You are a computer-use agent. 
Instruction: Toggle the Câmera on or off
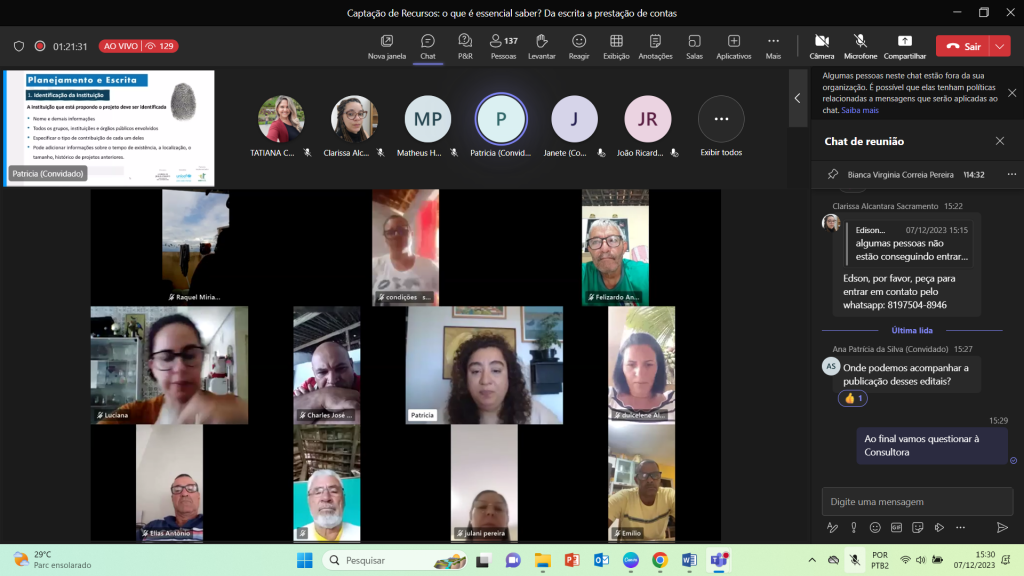pyautogui.click(x=822, y=47)
